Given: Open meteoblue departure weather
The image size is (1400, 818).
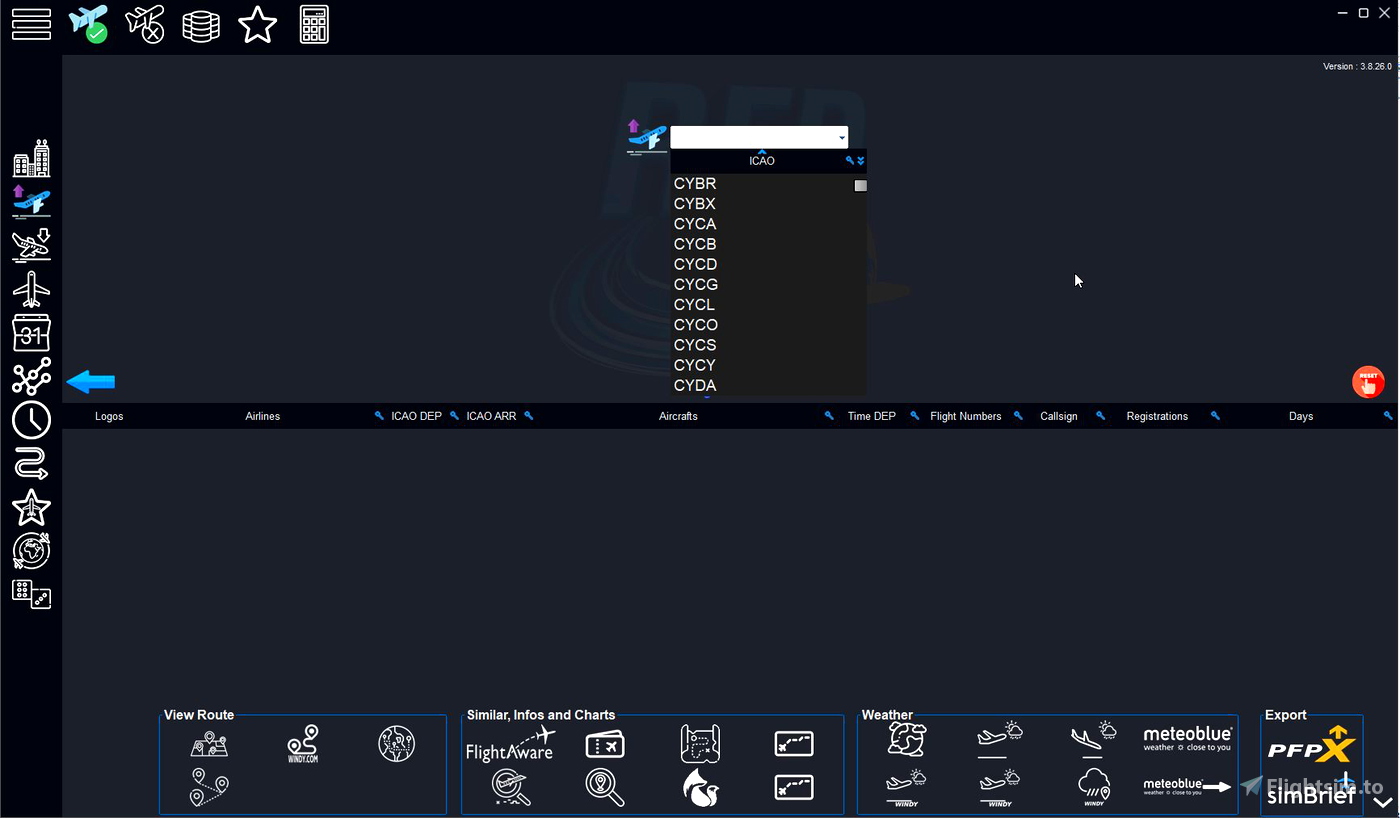Looking at the screenshot, I should [x=1188, y=738].
